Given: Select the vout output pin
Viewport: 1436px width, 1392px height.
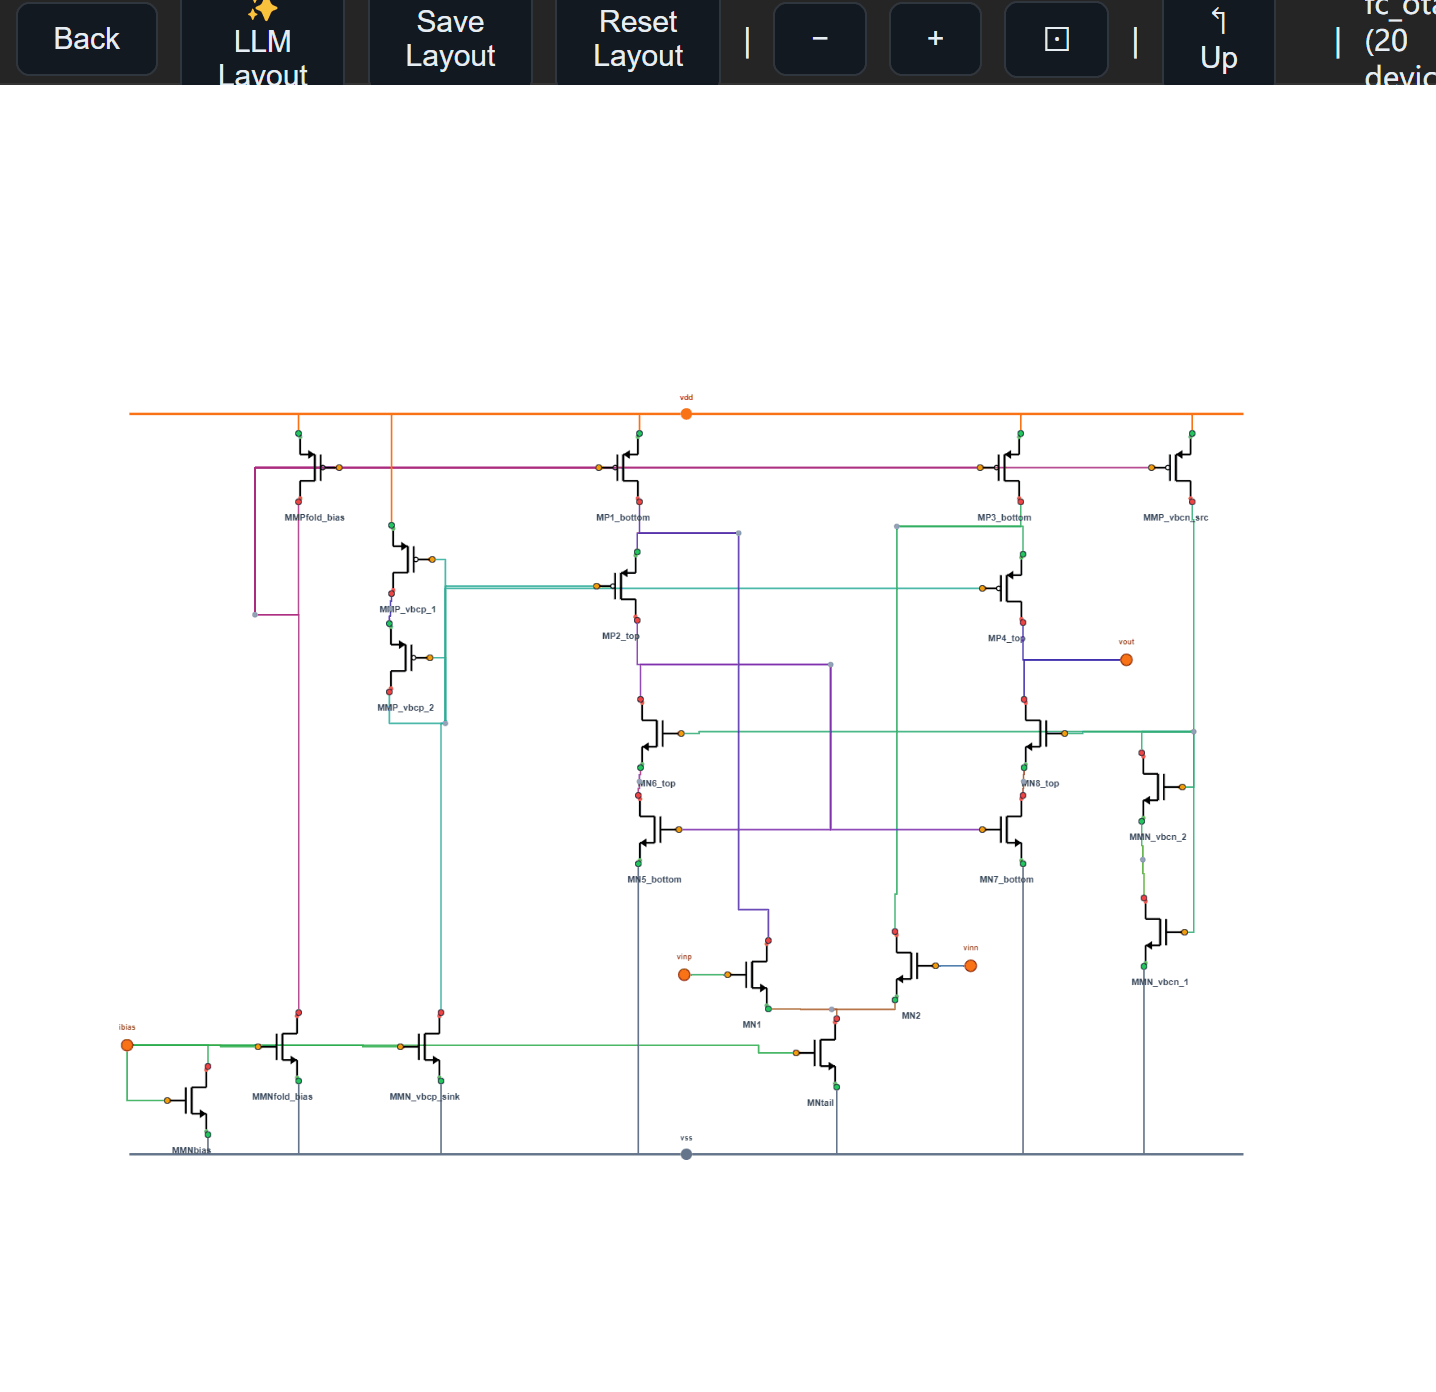Looking at the screenshot, I should coord(1126,660).
